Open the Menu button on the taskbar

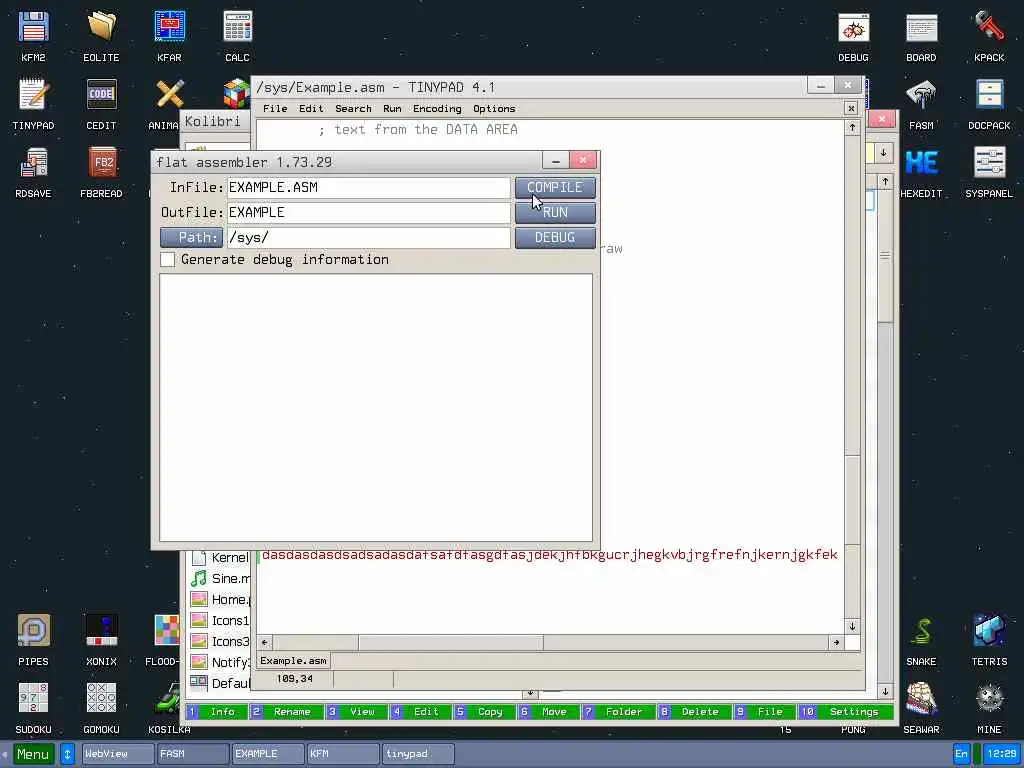coord(33,754)
